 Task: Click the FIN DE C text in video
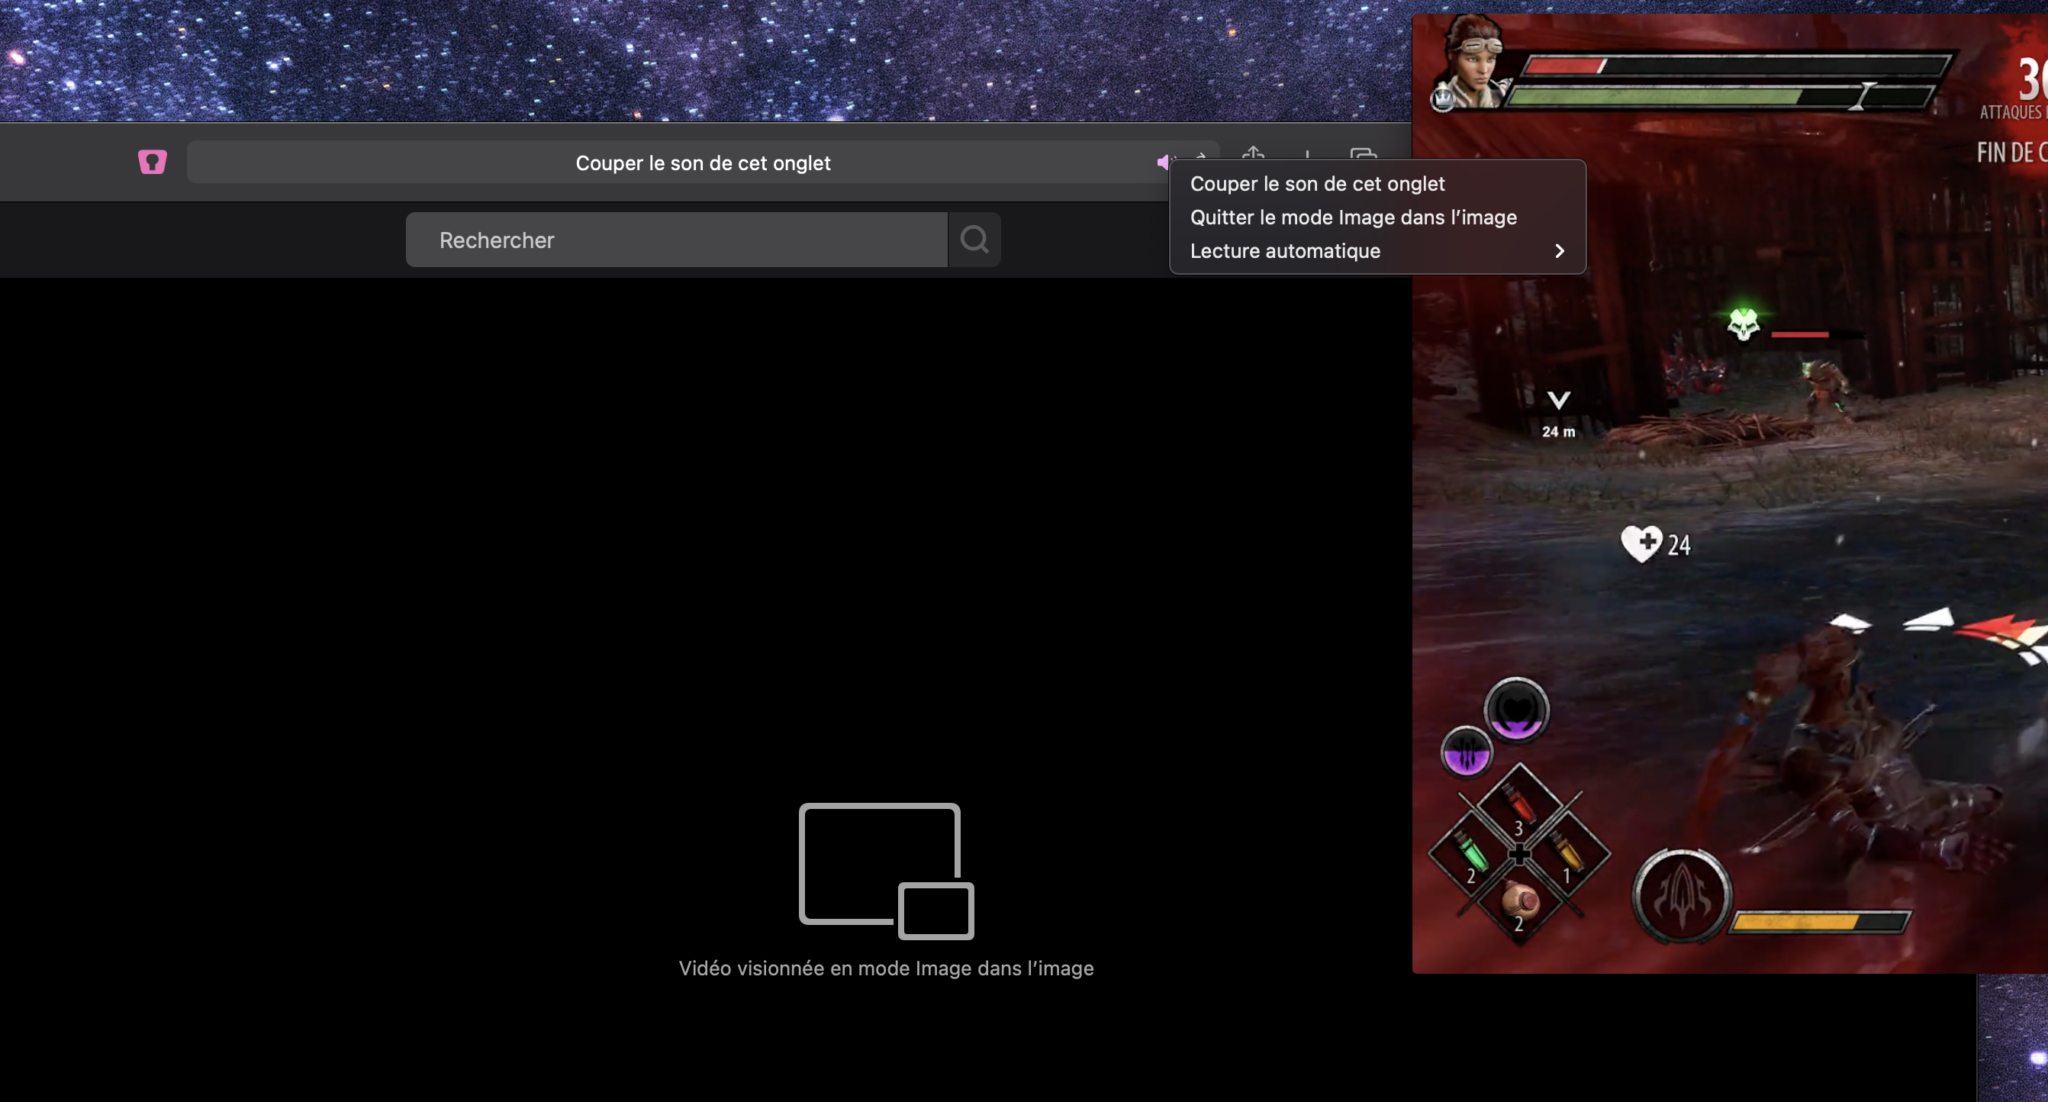coord(2011,152)
